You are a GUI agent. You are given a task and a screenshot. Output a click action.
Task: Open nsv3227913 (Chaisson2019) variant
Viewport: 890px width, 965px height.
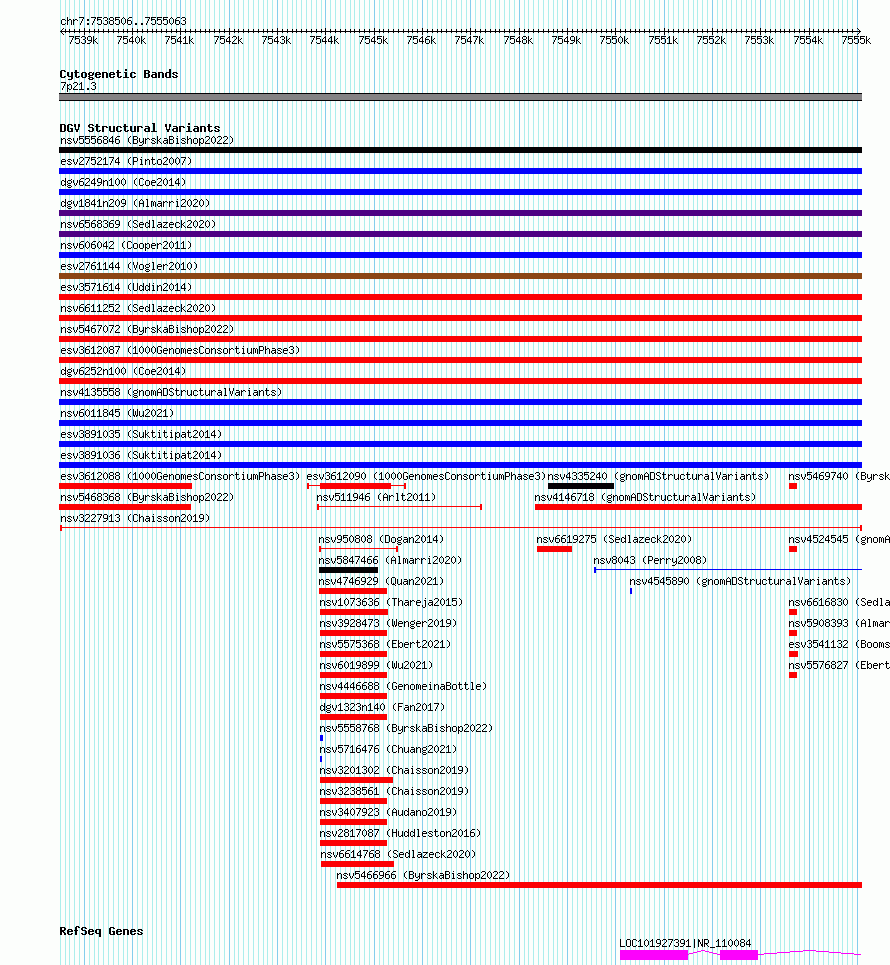tap(460, 528)
